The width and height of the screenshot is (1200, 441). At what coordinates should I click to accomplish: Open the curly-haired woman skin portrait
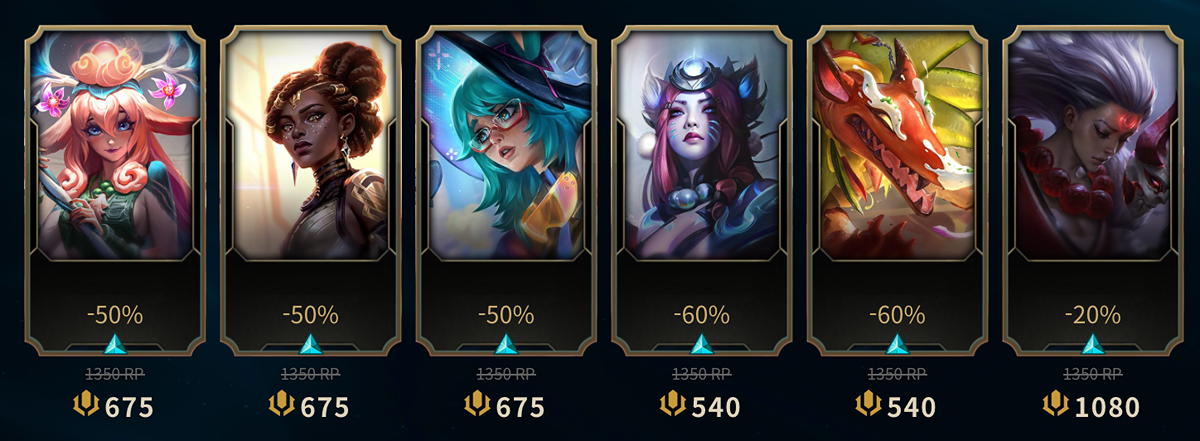[x=310, y=145]
